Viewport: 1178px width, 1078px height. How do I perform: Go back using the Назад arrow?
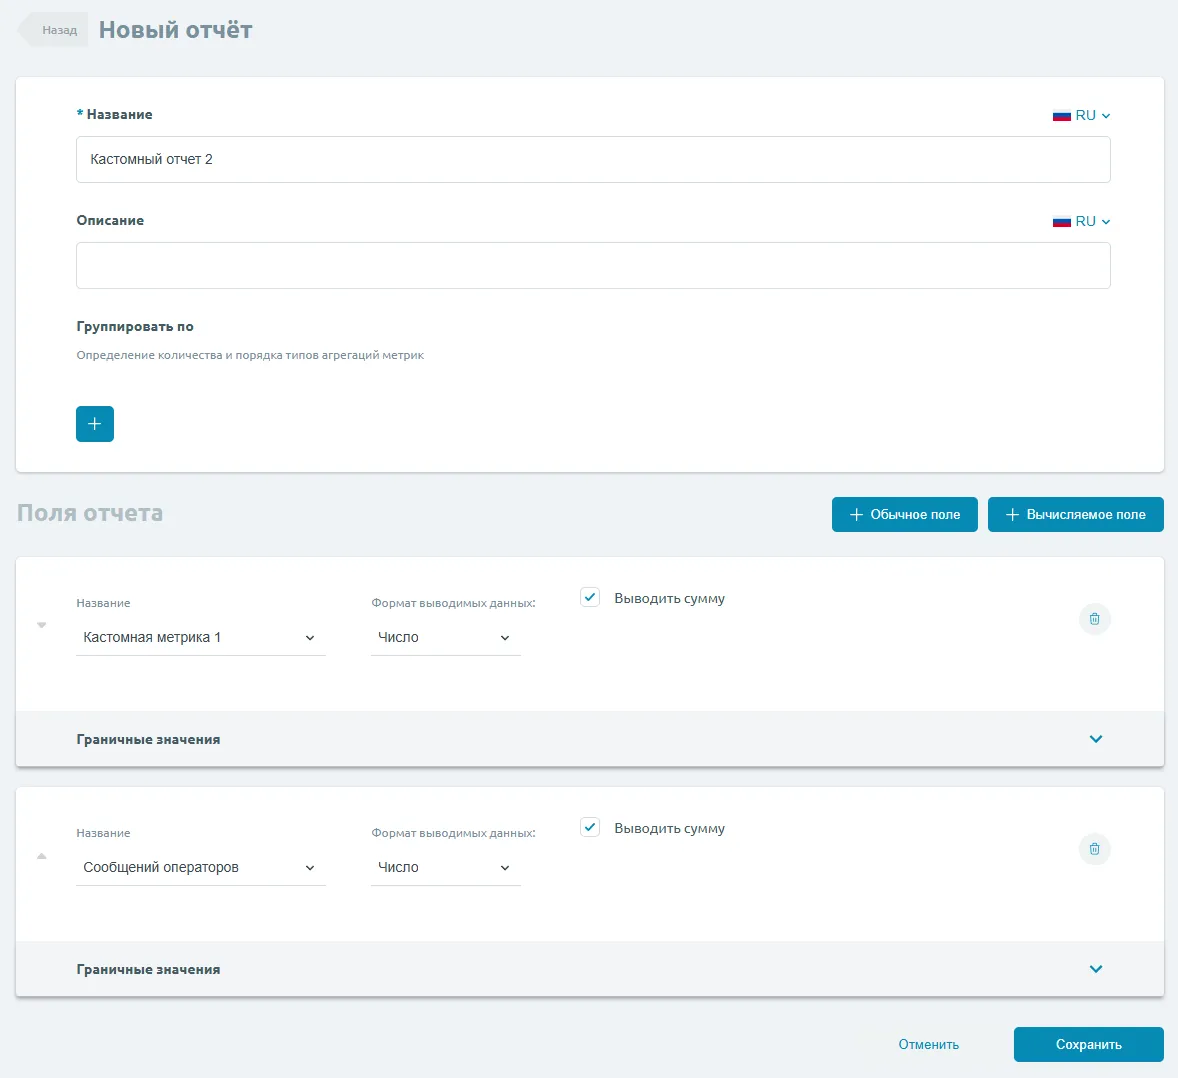[54, 30]
